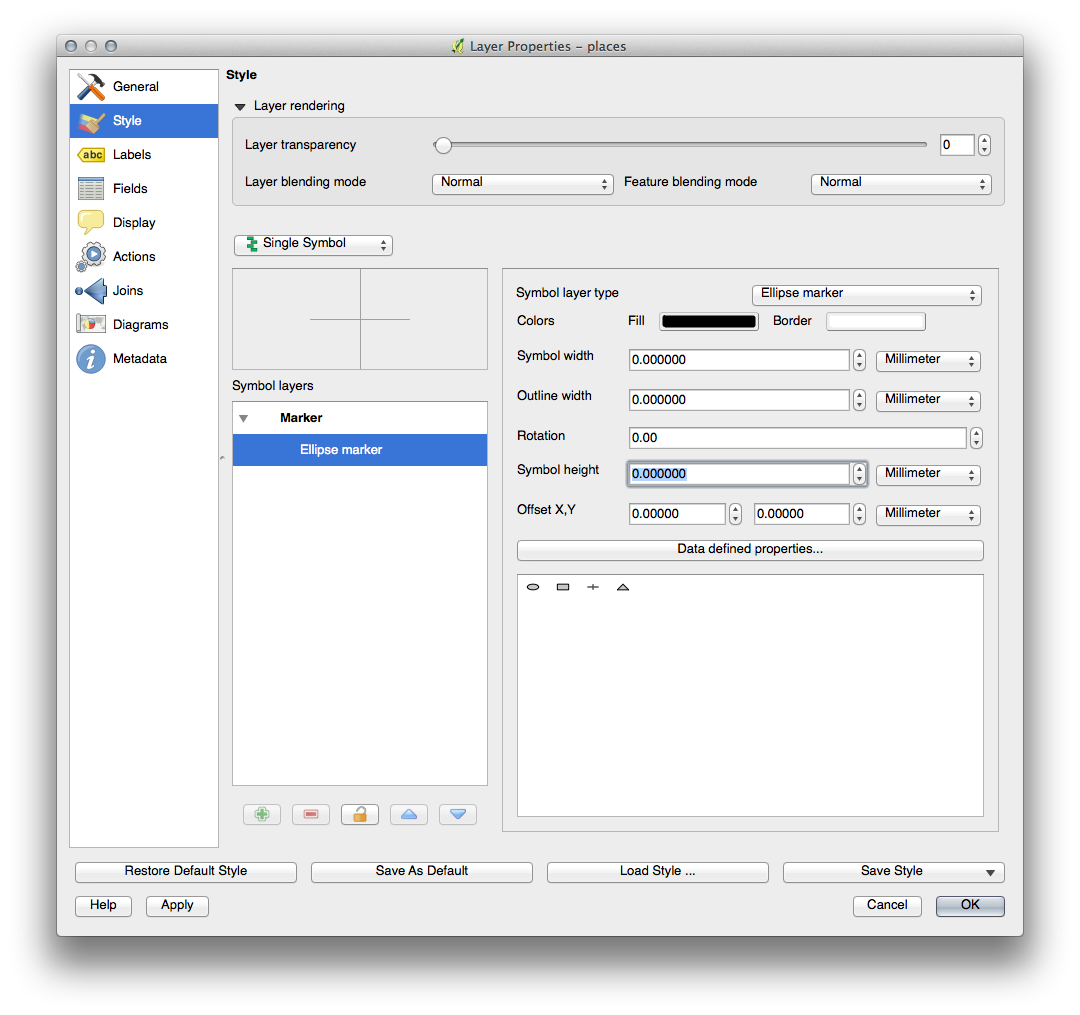Collapse the Layer rendering section
The width and height of the screenshot is (1080, 1015).
coord(240,106)
